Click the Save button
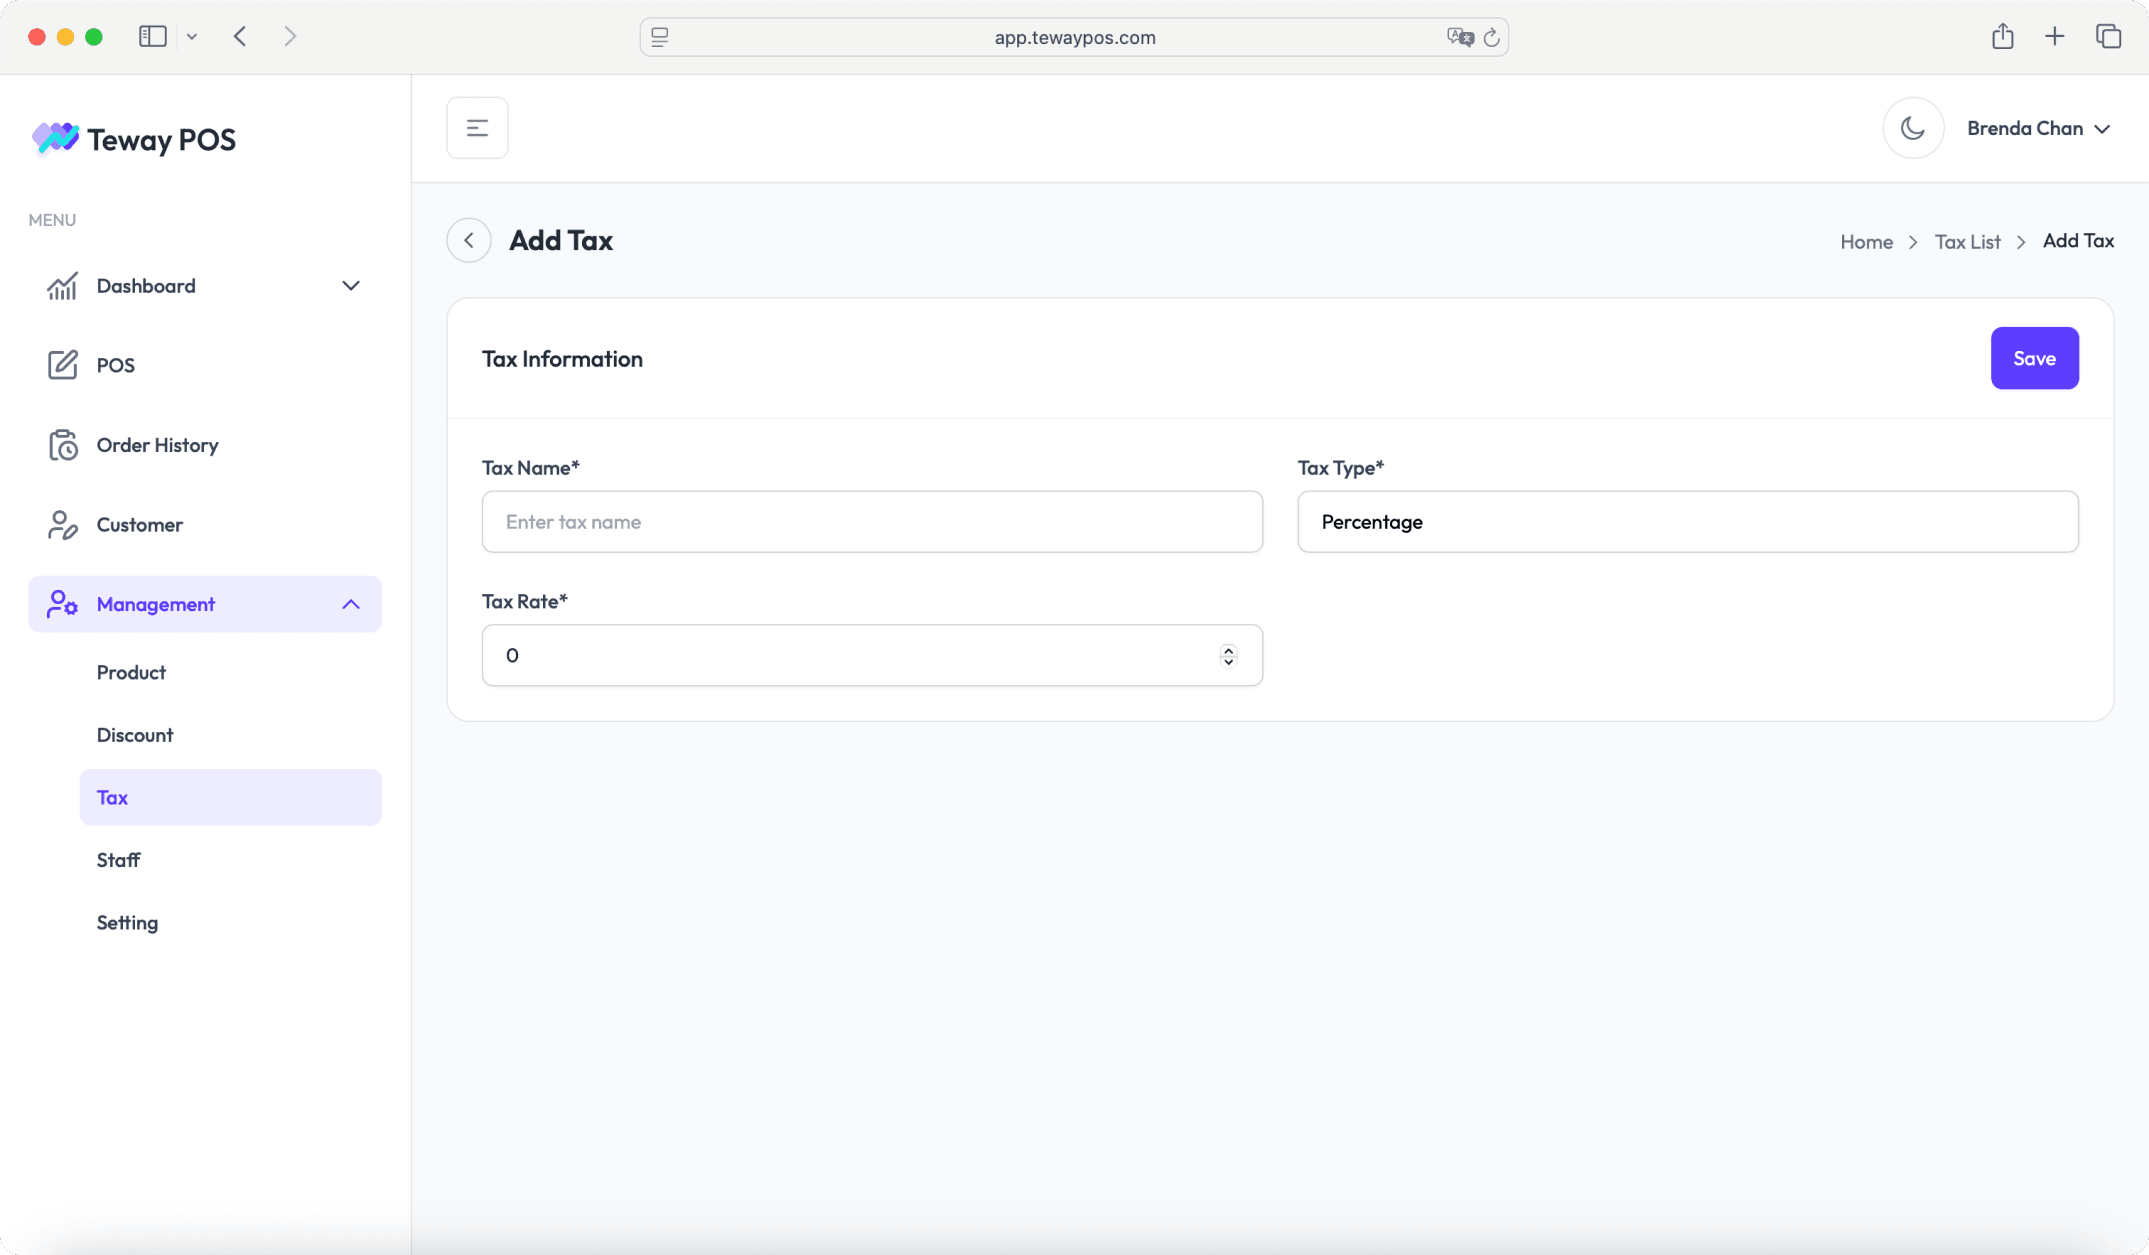Image resolution: width=2149 pixels, height=1255 pixels. (x=2034, y=358)
